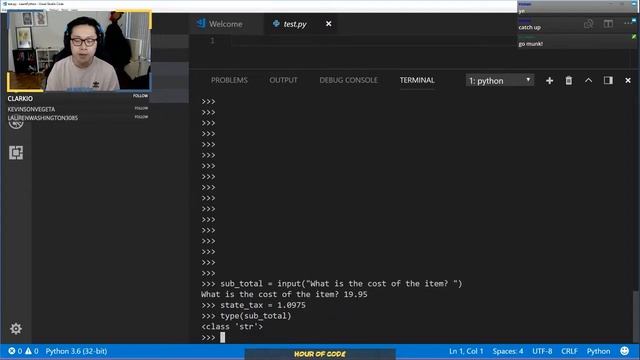Click the "catch up" chat message

(x=529, y=27)
